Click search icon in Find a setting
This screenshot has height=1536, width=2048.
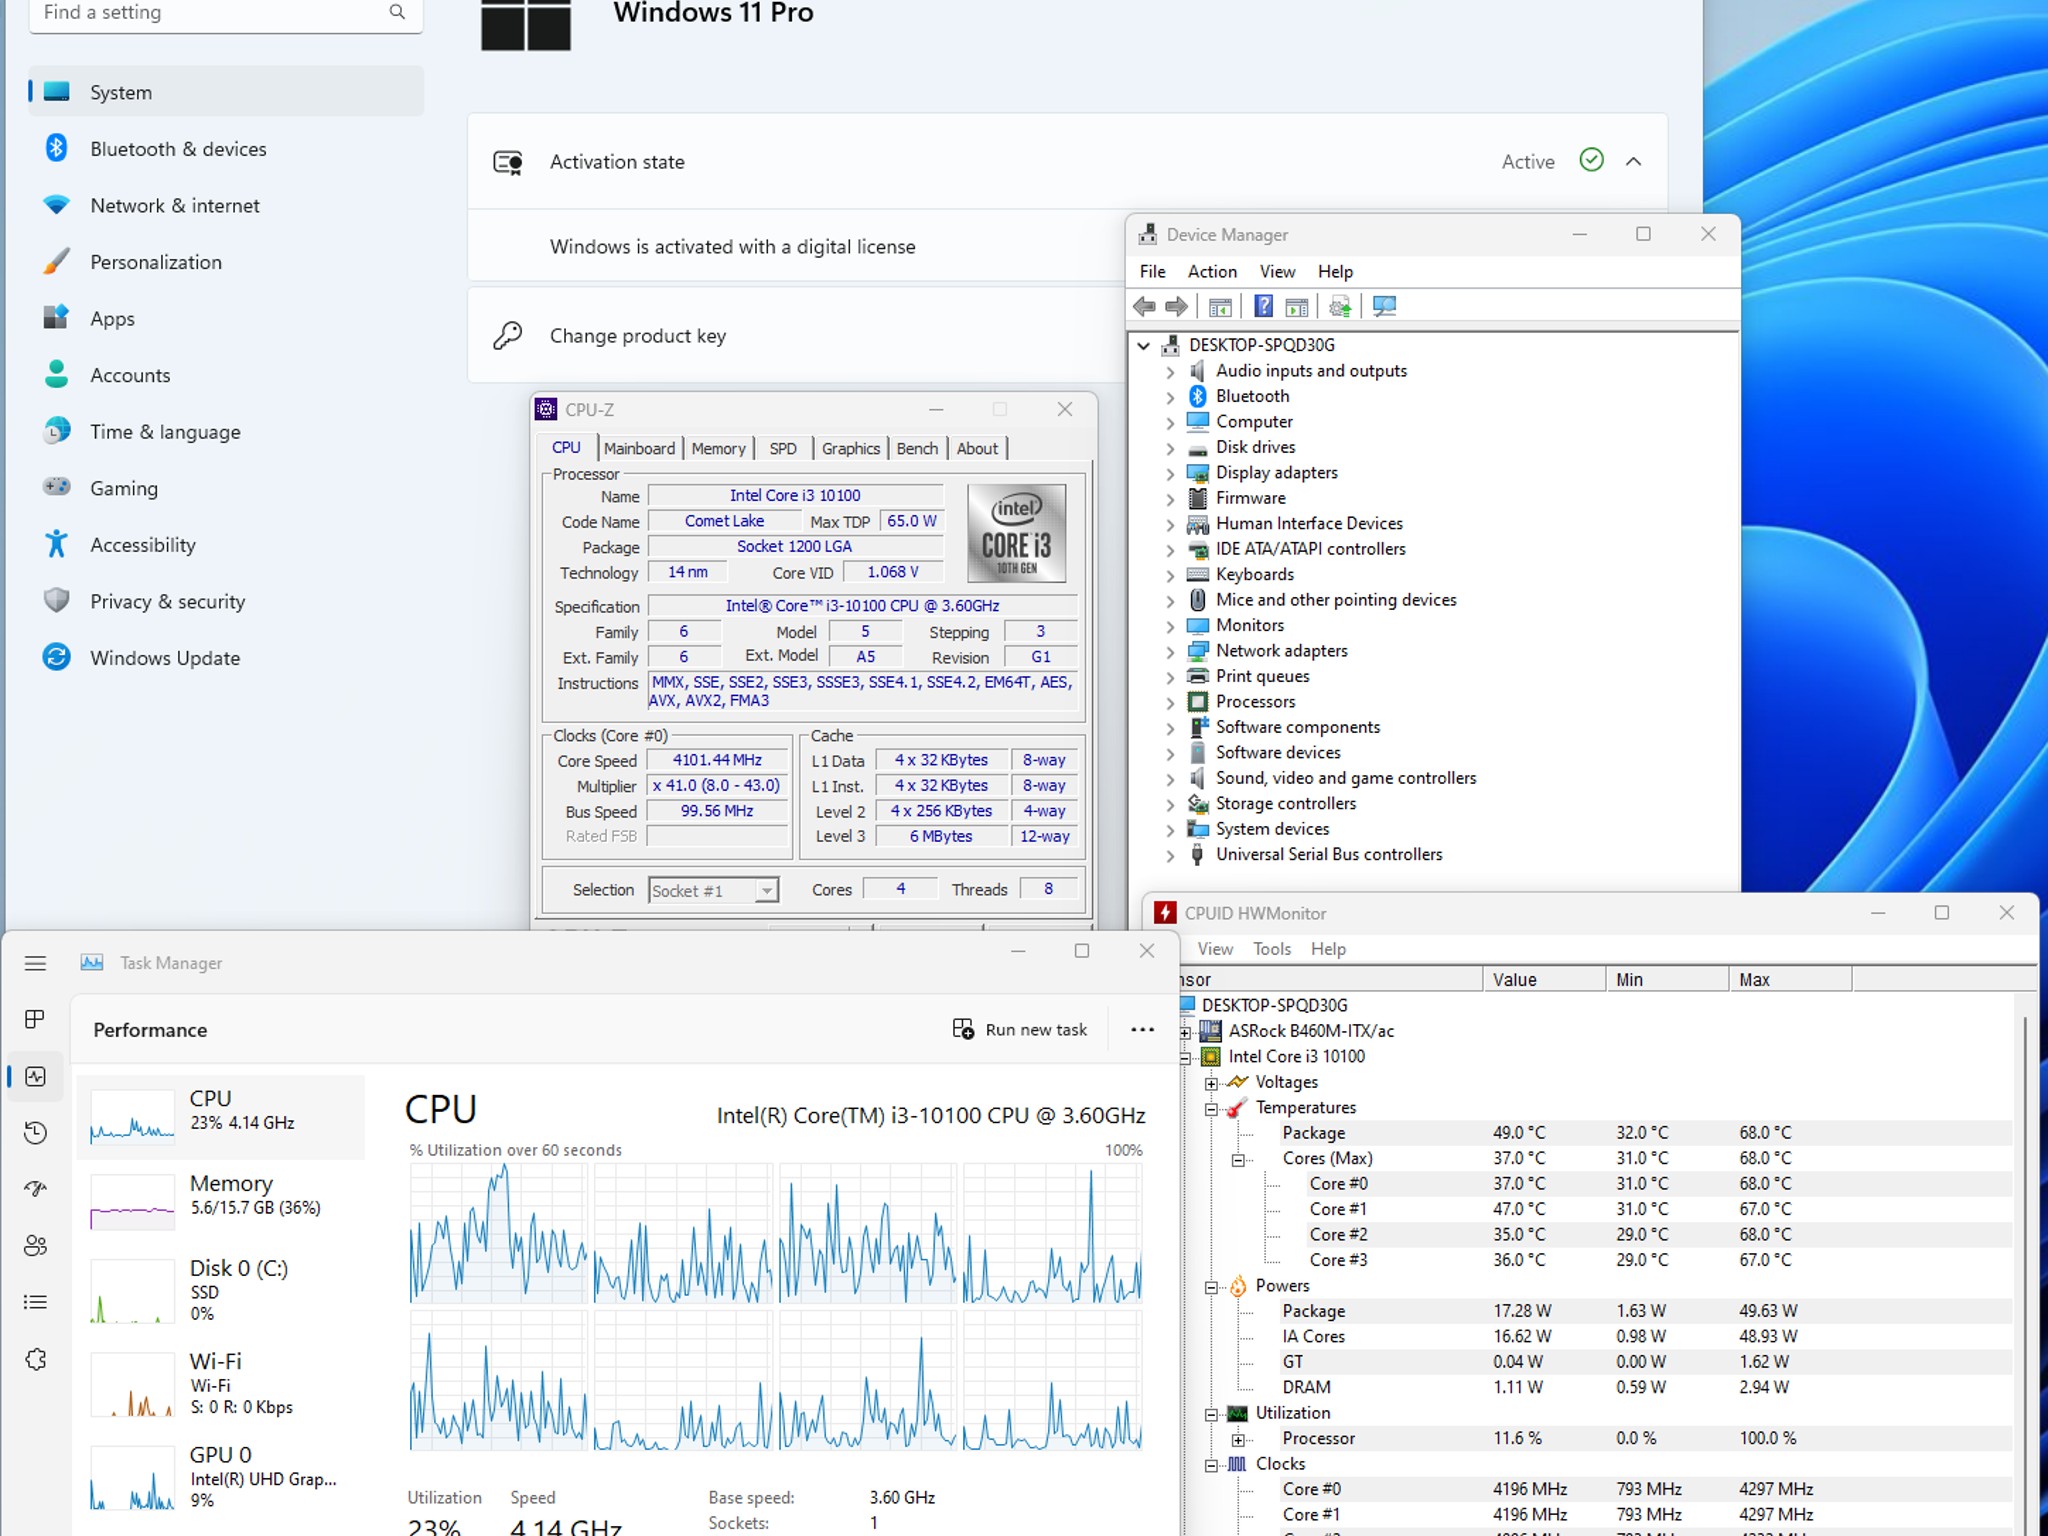coord(397,12)
